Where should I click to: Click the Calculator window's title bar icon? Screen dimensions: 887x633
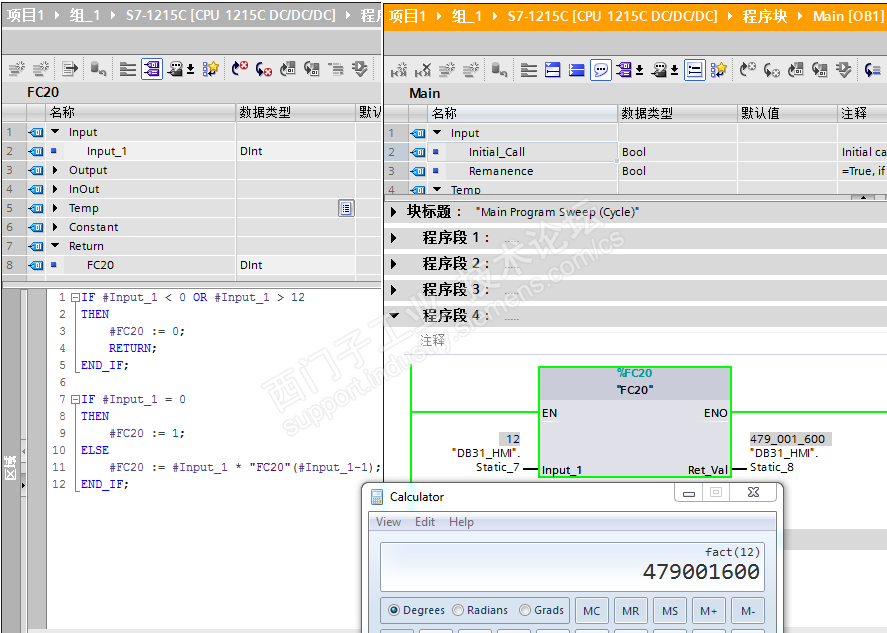(x=377, y=497)
